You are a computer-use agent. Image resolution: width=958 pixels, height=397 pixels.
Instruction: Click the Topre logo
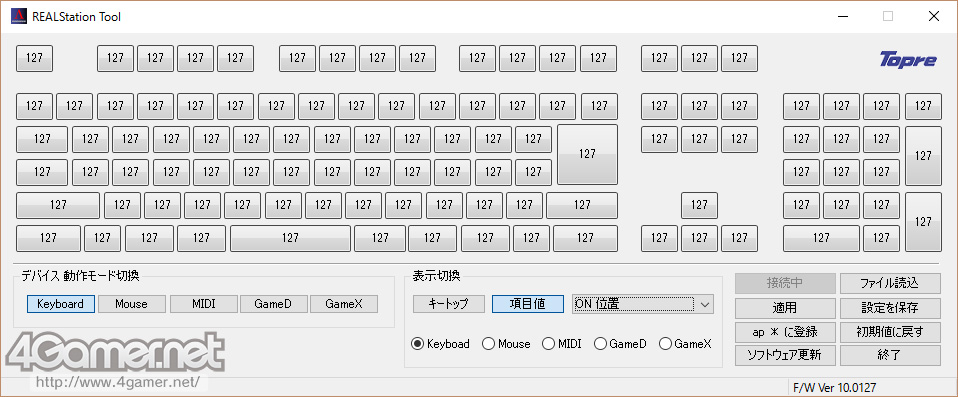tap(907, 60)
